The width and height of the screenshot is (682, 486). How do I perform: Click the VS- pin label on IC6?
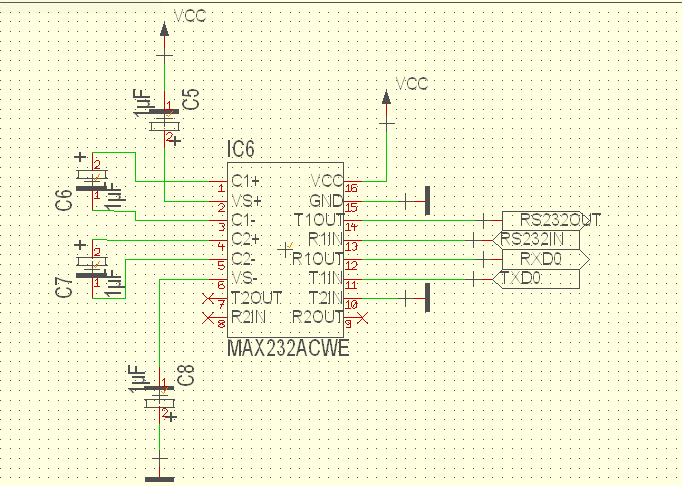coord(244,278)
